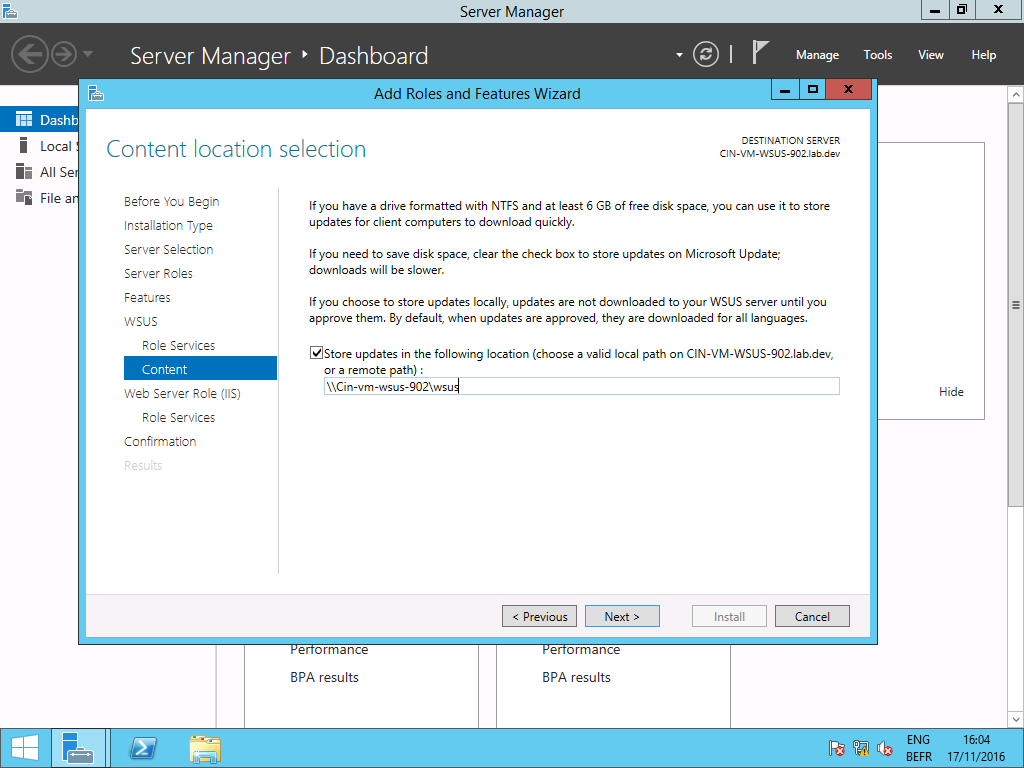1024x768 pixels.
Task: Click ENG BEFR language indicator
Action: (918, 748)
